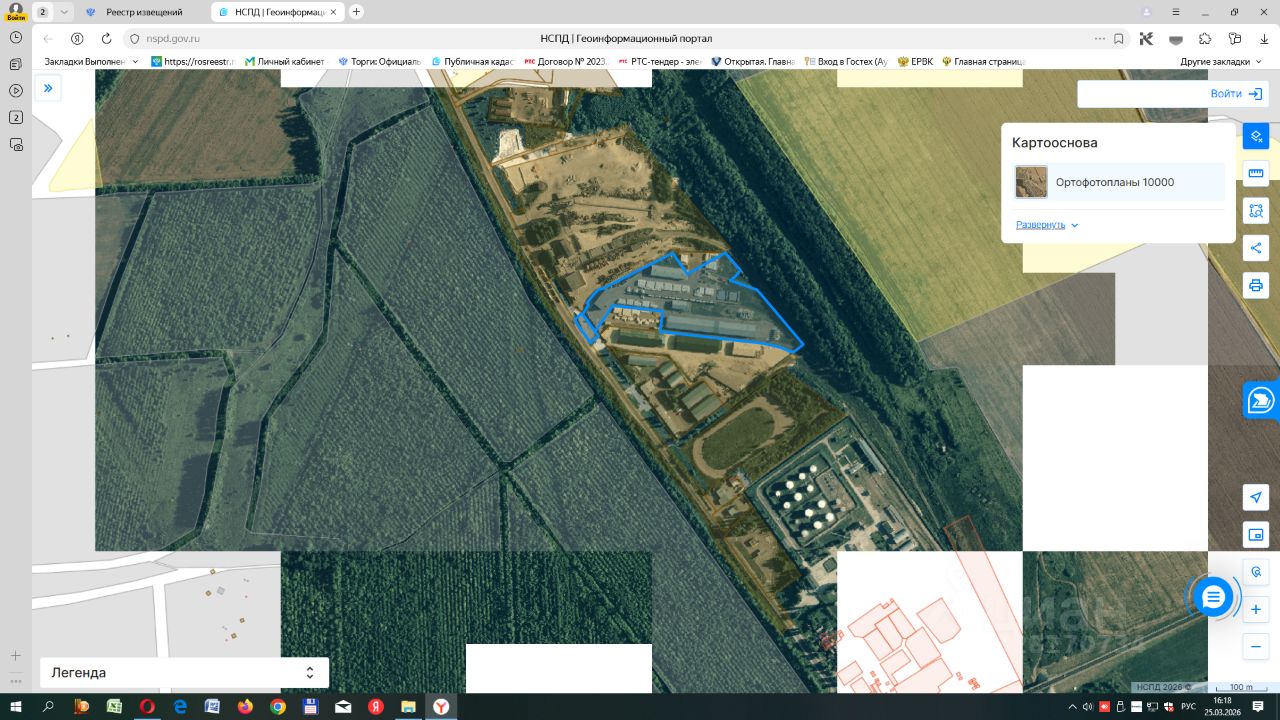
Task: Open the ЕРВК bookmark
Action: (915, 61)
